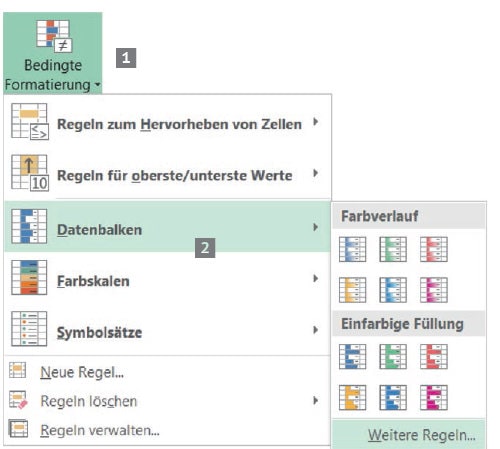Choose purple gradient data bar
Screen dimensions: 500x449
[x=434, y=290]
